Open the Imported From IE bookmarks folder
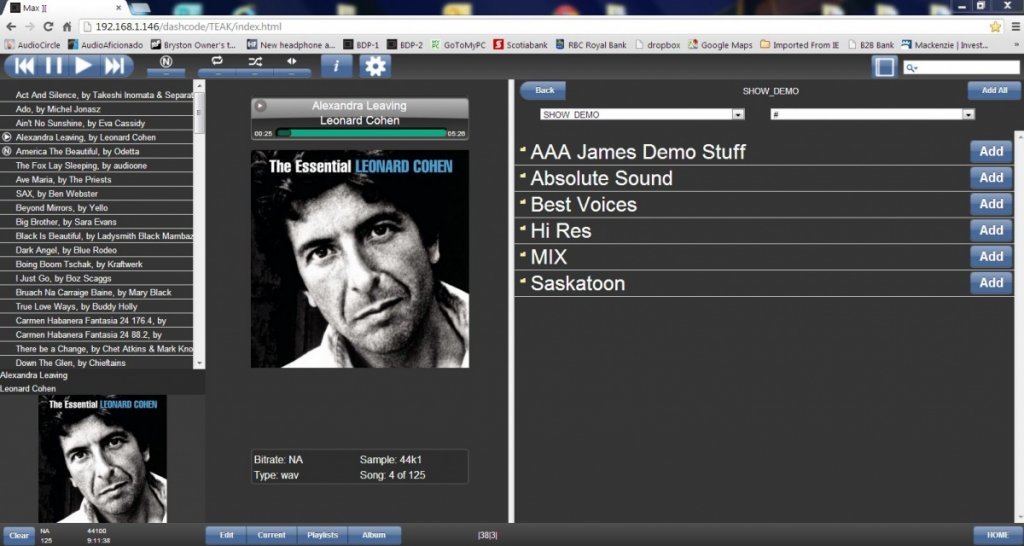This screenshot has height=546, width=1024. coord(799,45)
